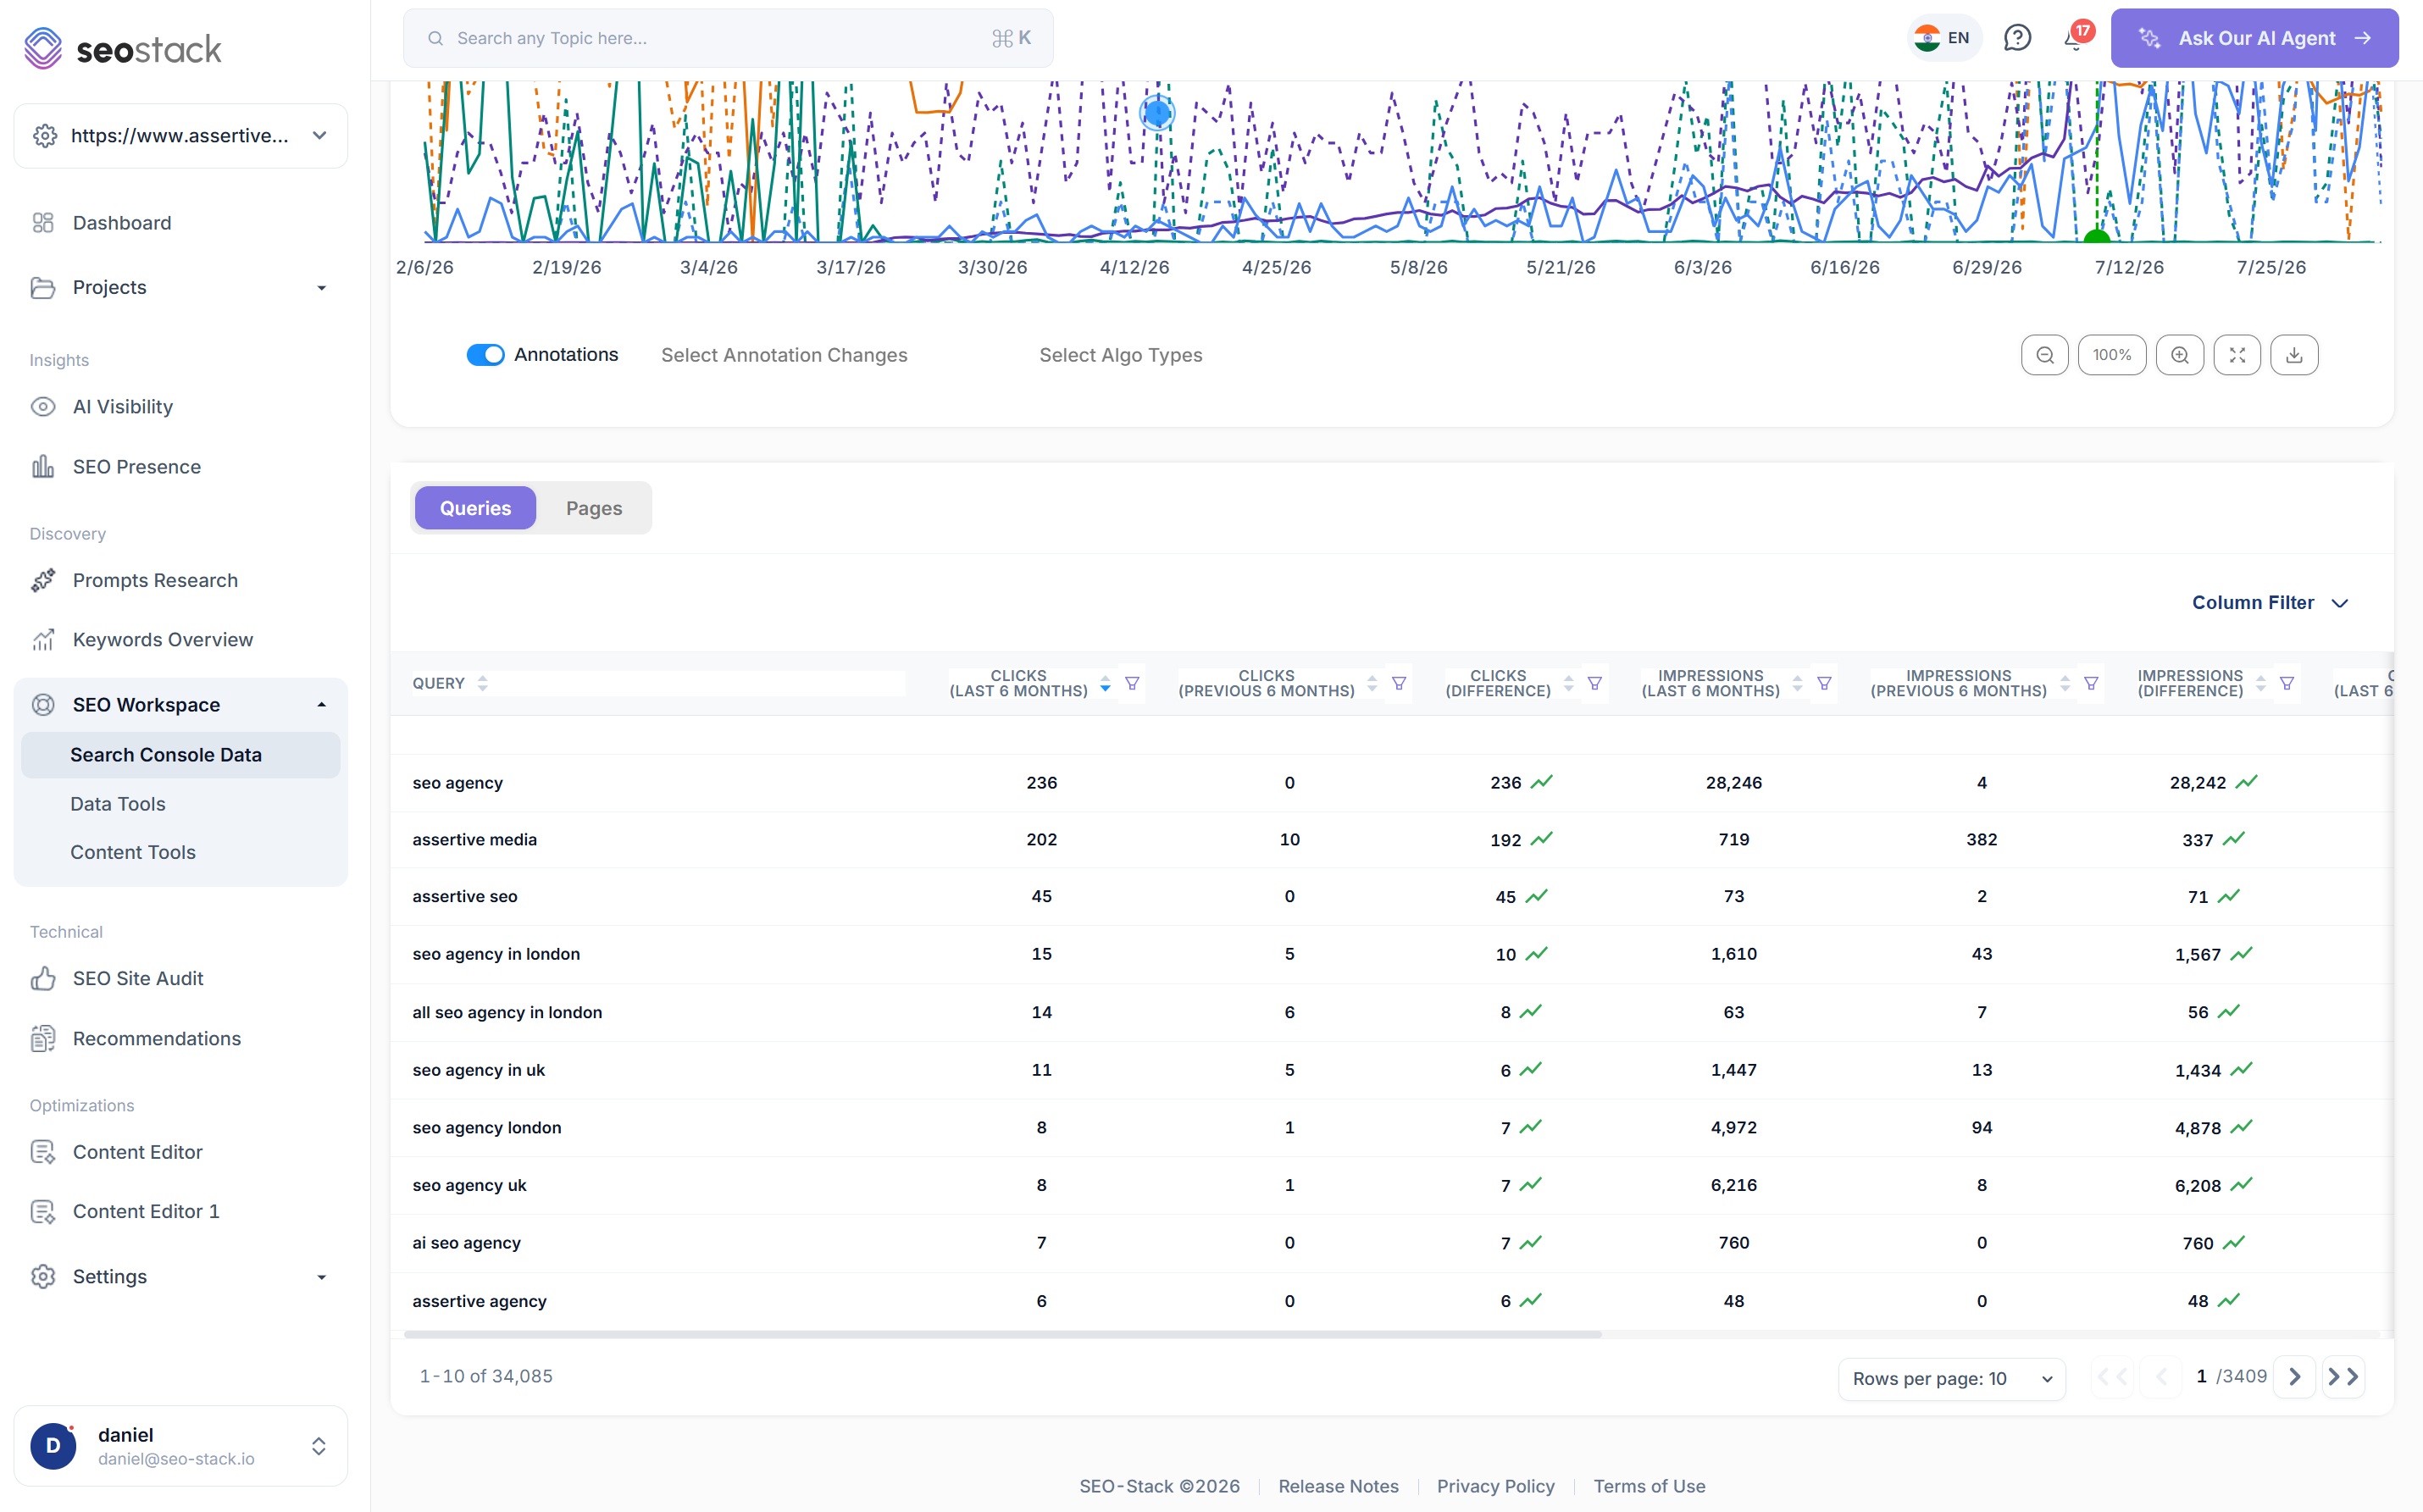Sort by Impressions (Difference) arrows

coord(2260,684)
